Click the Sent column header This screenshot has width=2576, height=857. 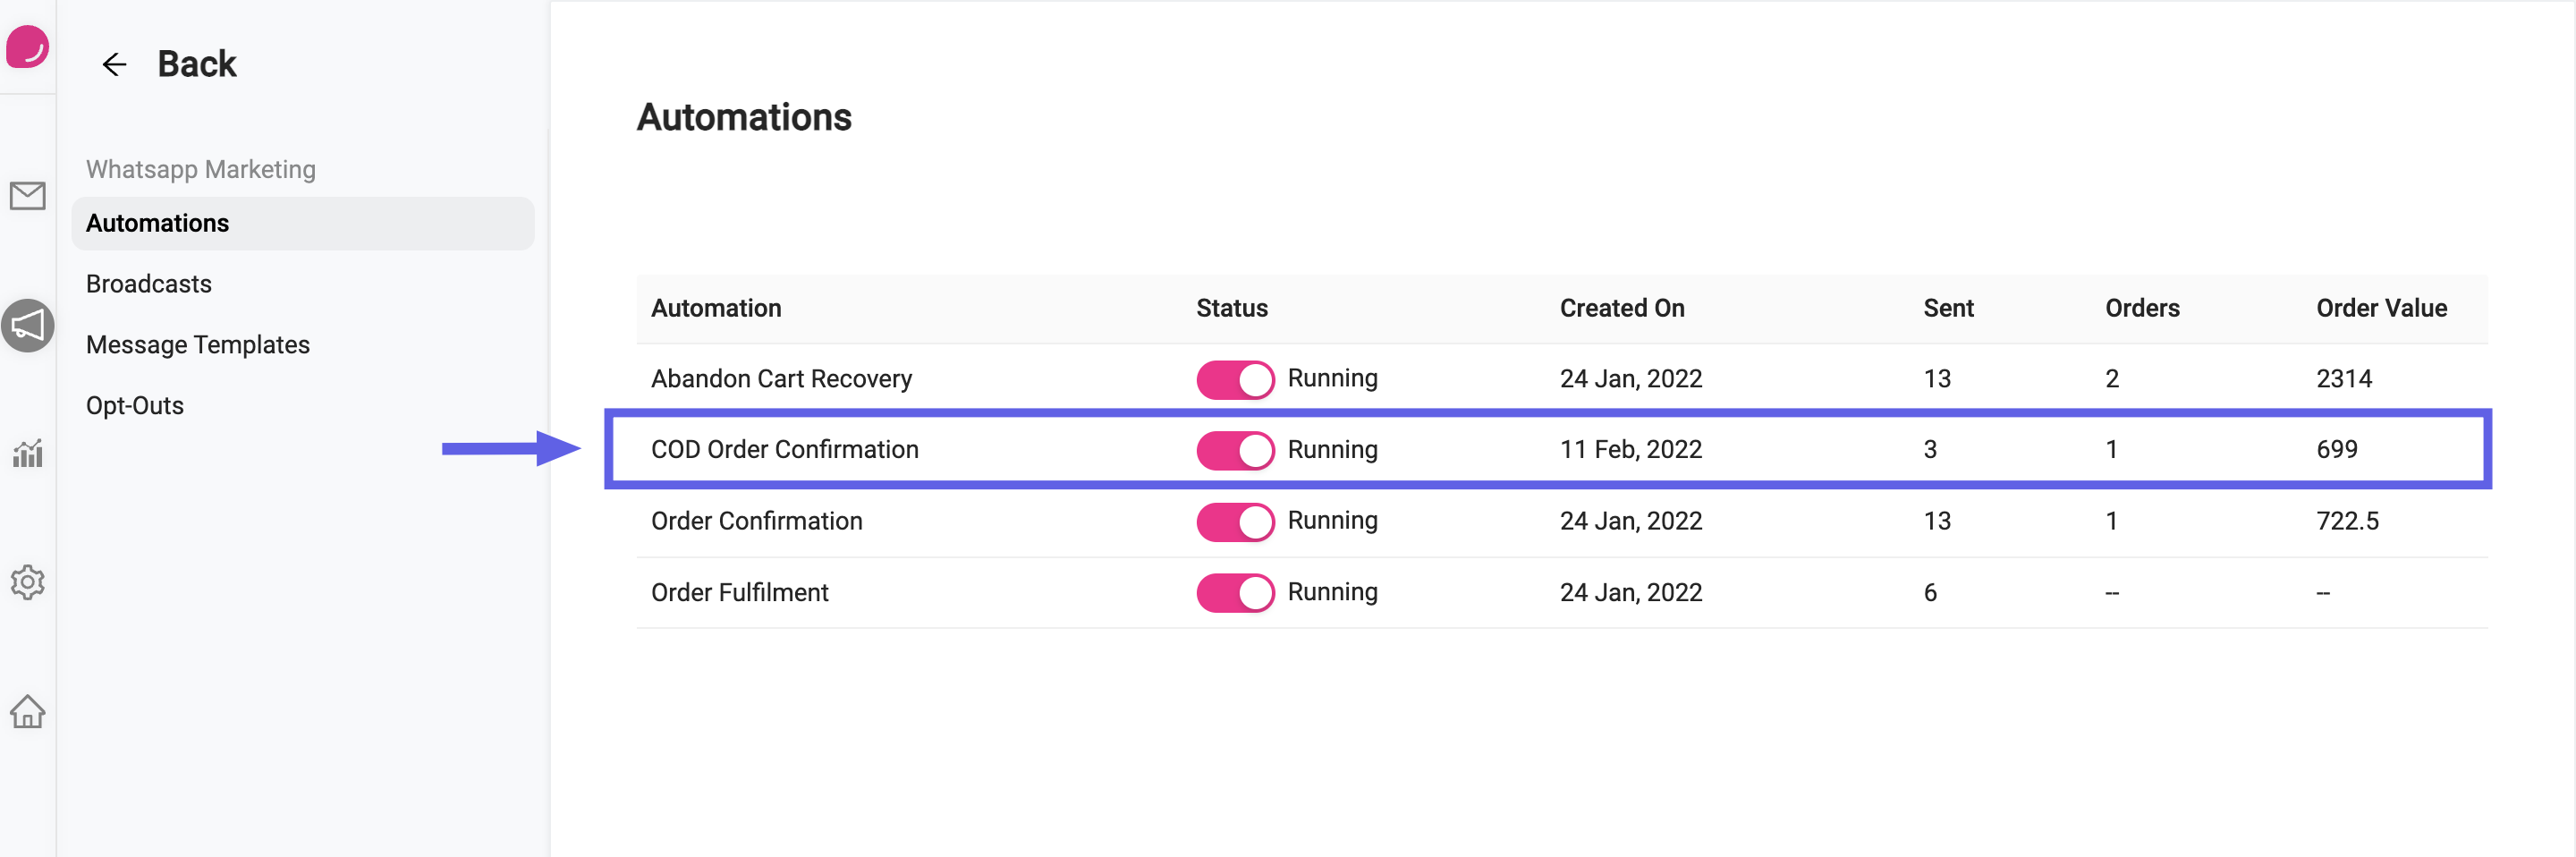1948,308
